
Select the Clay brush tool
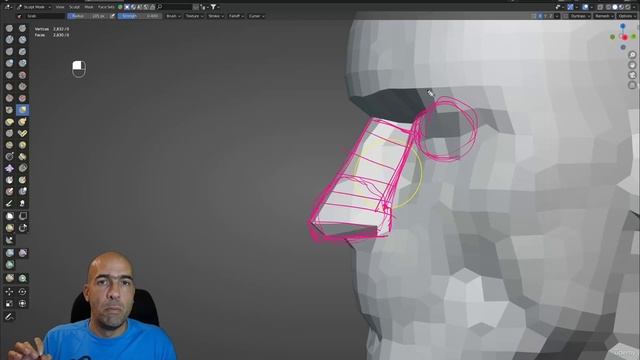9,40
